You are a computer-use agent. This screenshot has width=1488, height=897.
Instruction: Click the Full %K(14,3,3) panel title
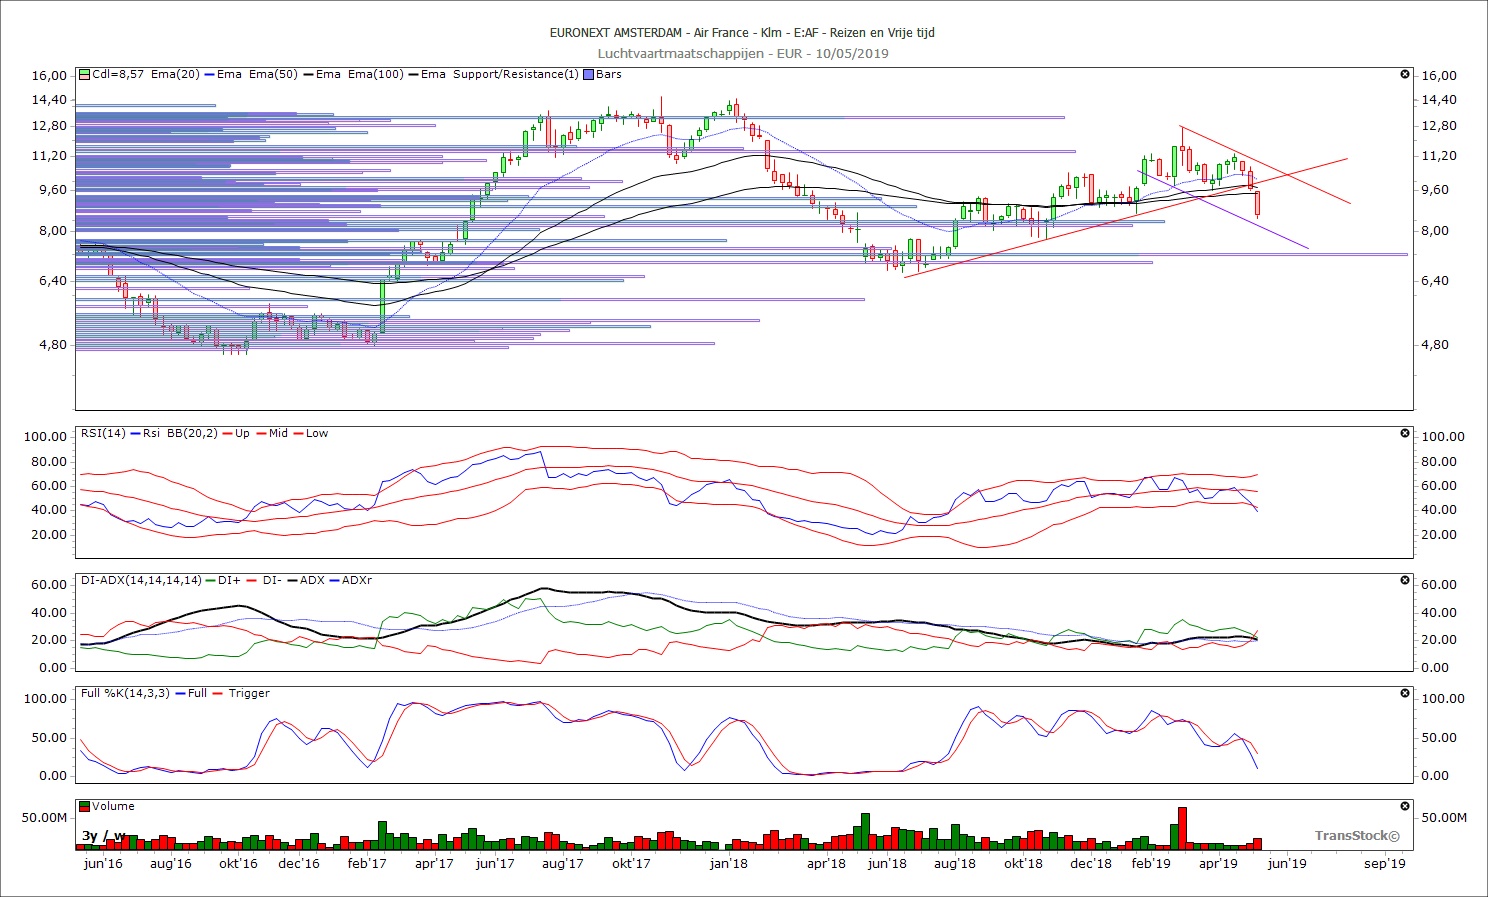[x=125, y=693]
